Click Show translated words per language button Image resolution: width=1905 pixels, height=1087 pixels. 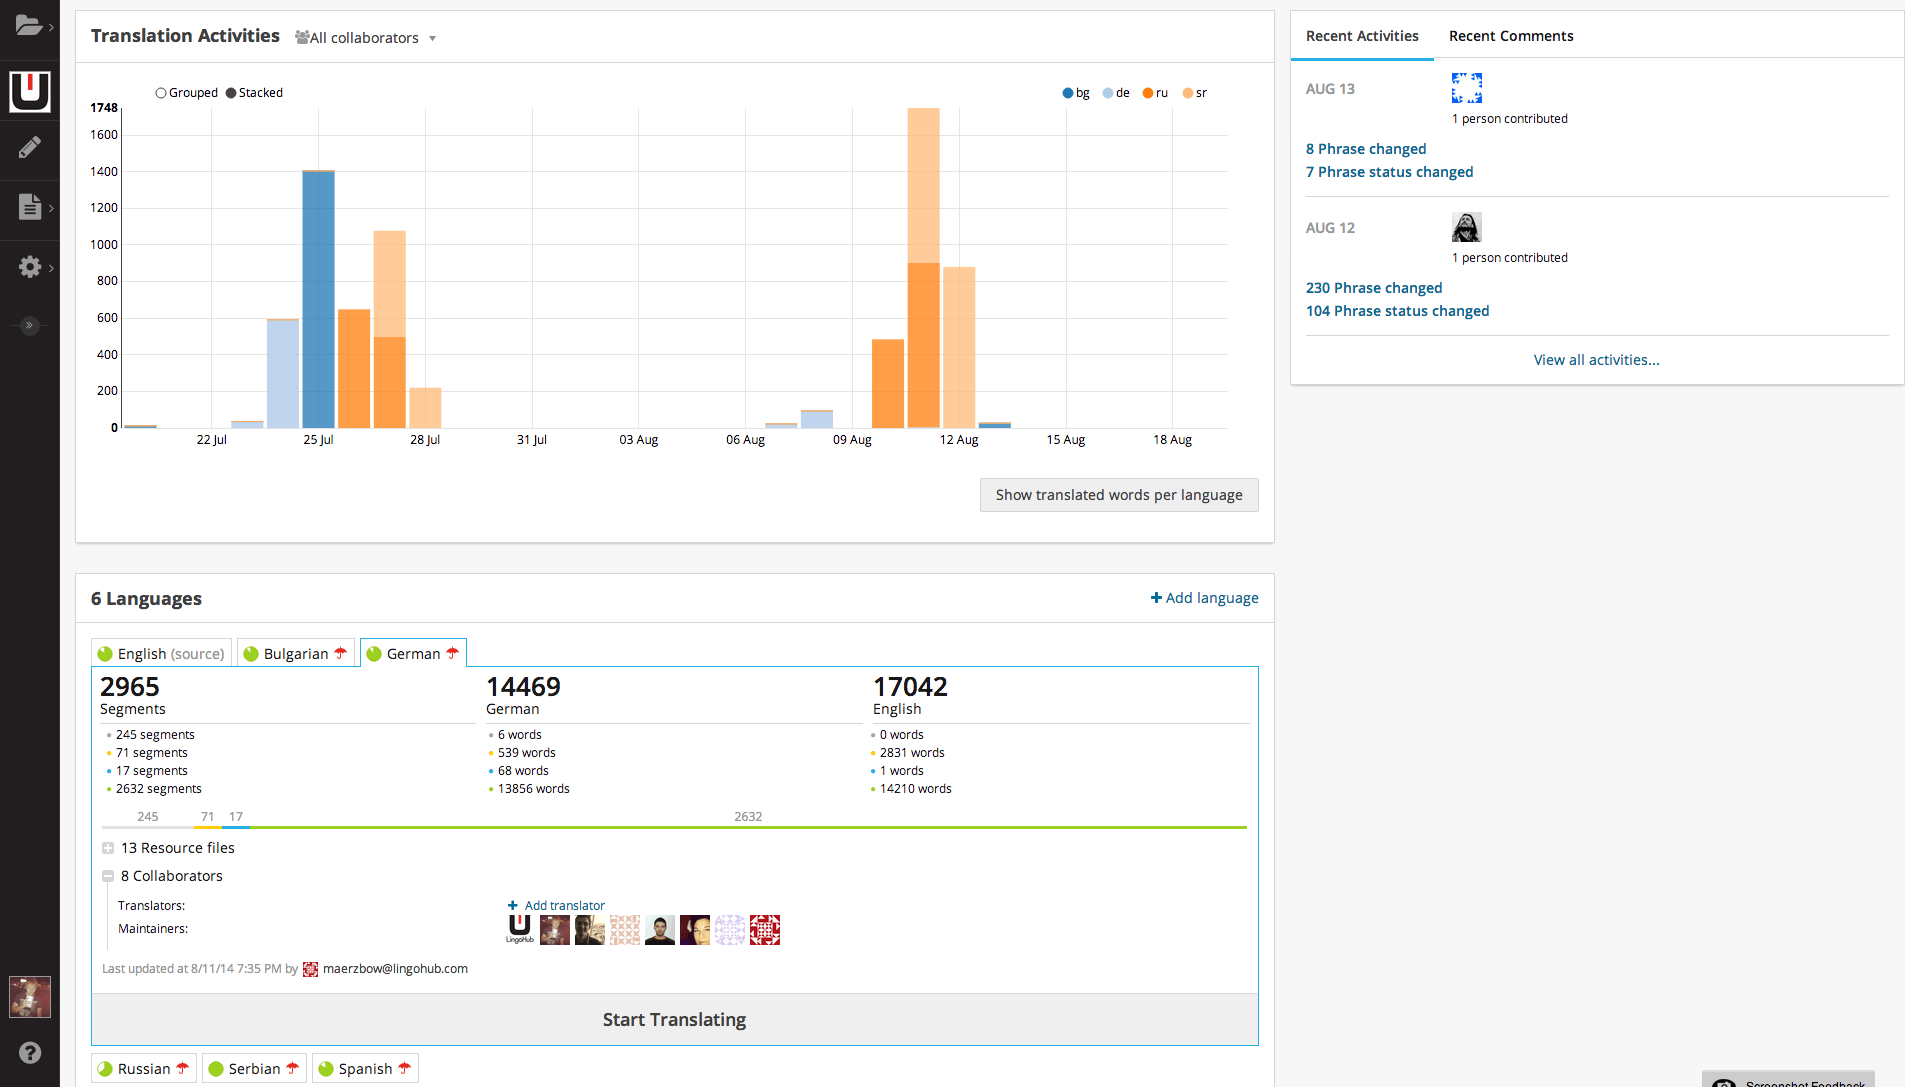pos(1118,495)
